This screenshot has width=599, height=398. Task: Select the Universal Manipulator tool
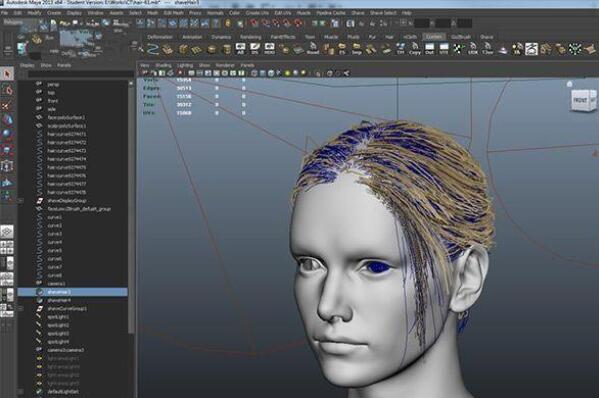(7, 166)
